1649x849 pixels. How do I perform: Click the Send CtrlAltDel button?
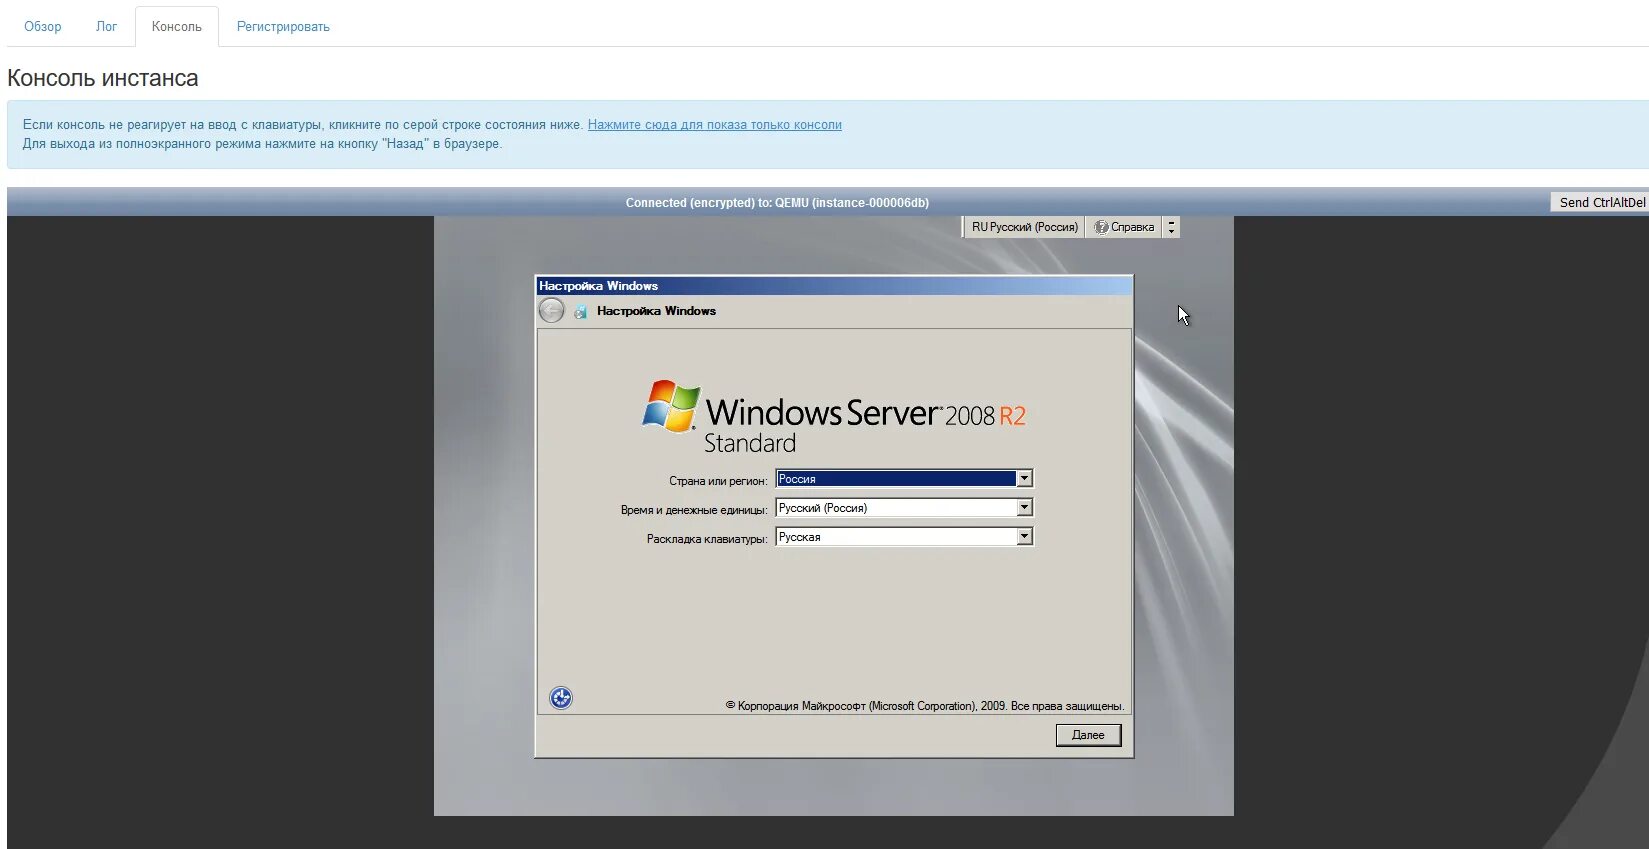[1602, 202]
